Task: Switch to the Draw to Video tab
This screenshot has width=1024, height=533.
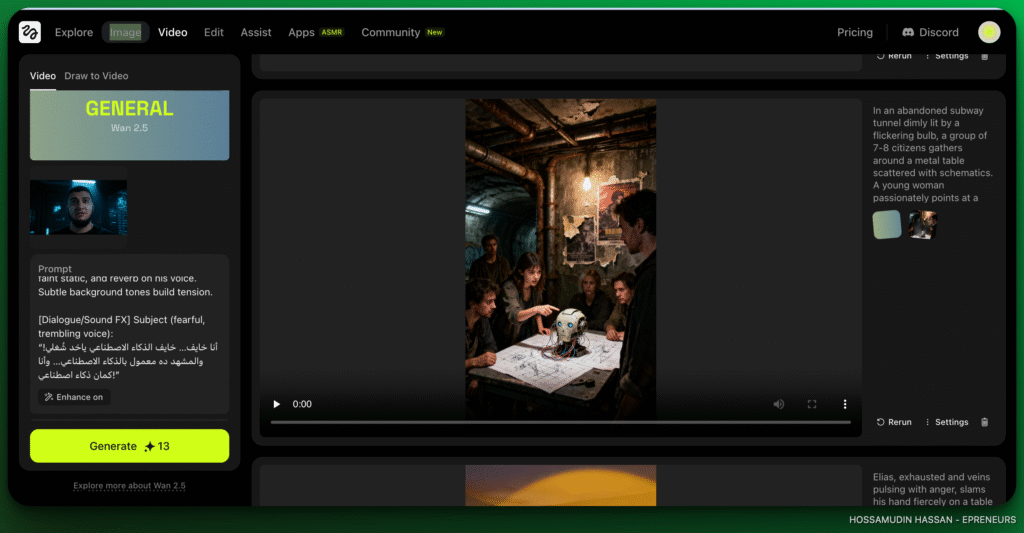Action: [x=96, y=76]
